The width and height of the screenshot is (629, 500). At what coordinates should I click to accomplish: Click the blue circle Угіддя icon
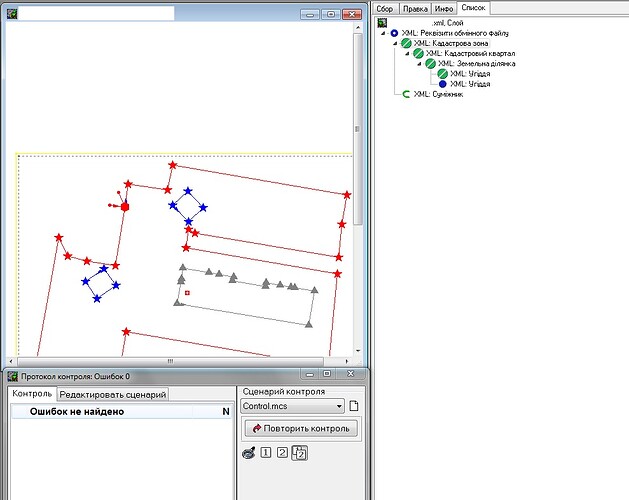(x=442, y=84)
